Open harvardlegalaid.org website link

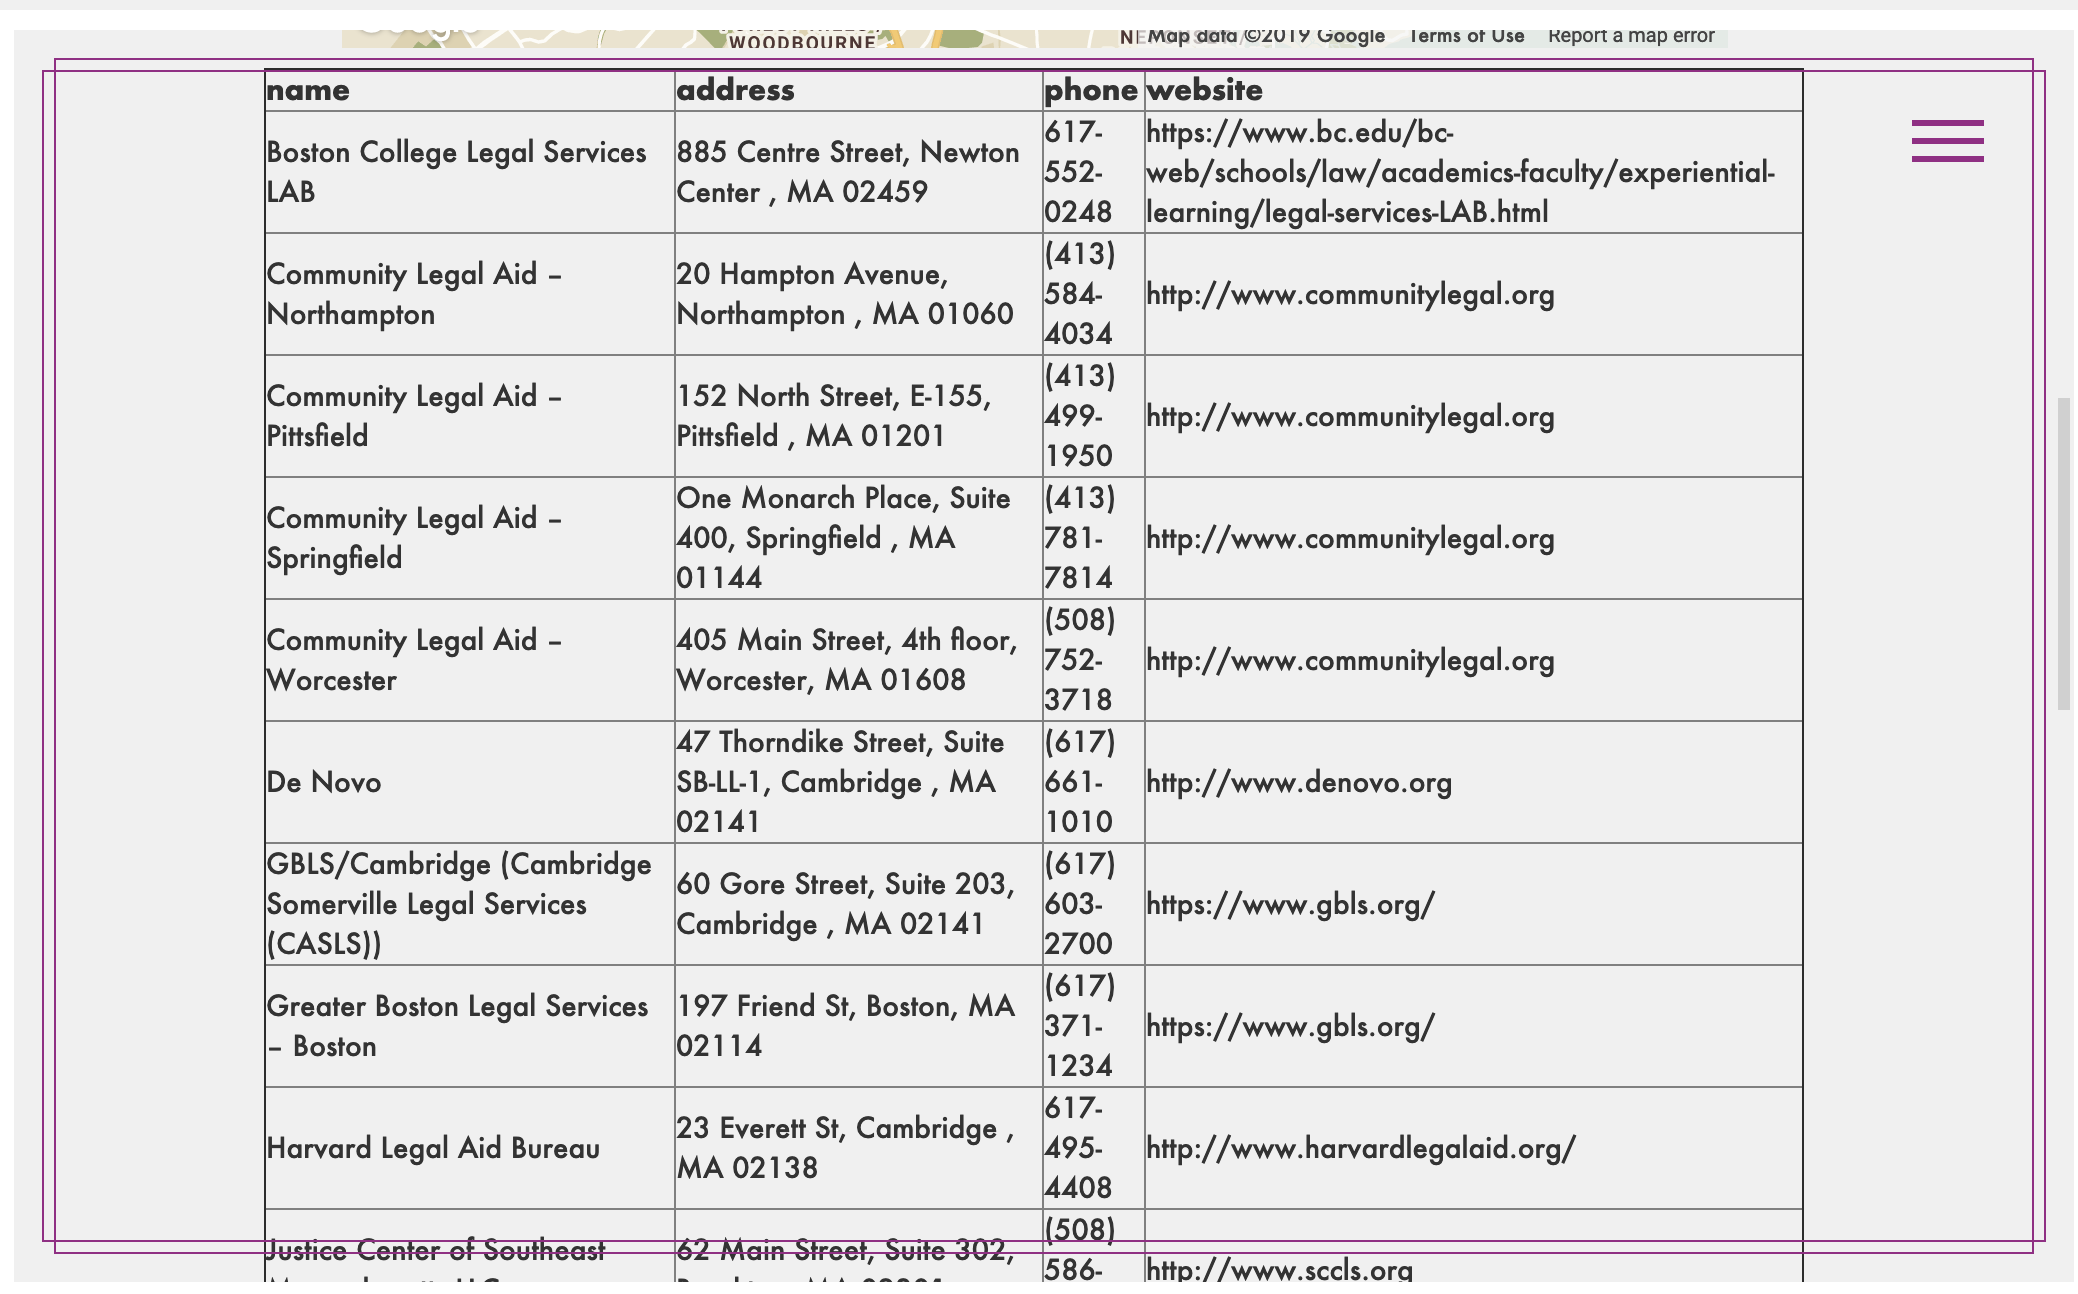point(1360,1149)
